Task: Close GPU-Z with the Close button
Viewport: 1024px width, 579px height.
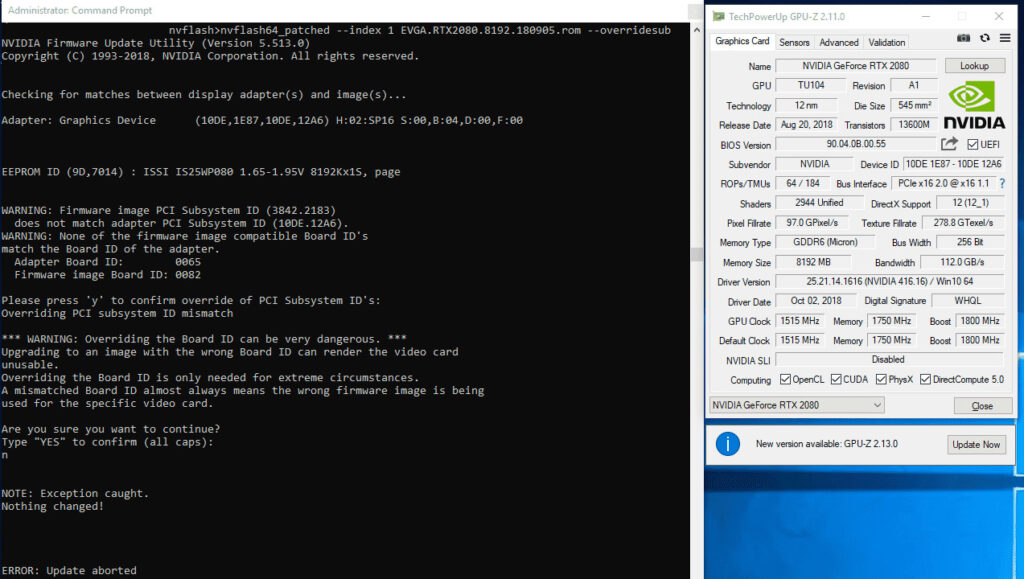Action: click(983, 404)
